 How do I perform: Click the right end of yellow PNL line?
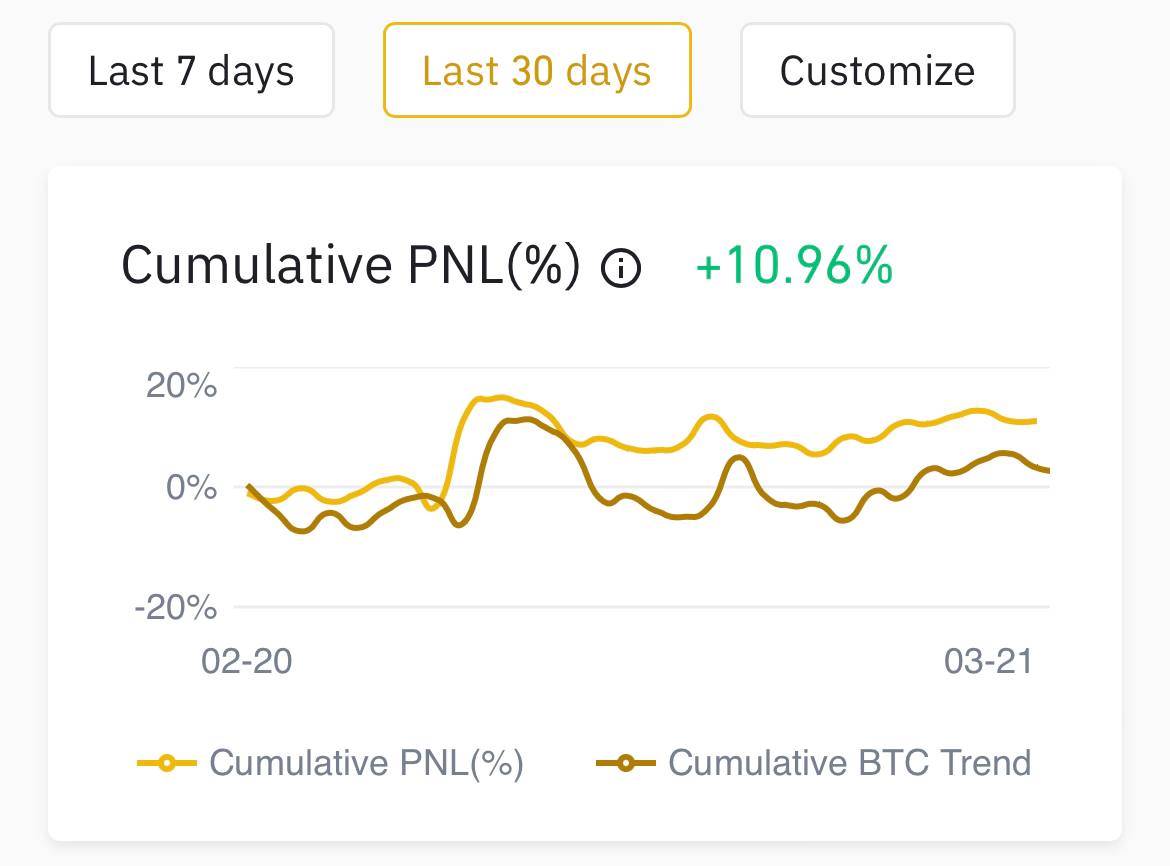[x=1035, y=421]
